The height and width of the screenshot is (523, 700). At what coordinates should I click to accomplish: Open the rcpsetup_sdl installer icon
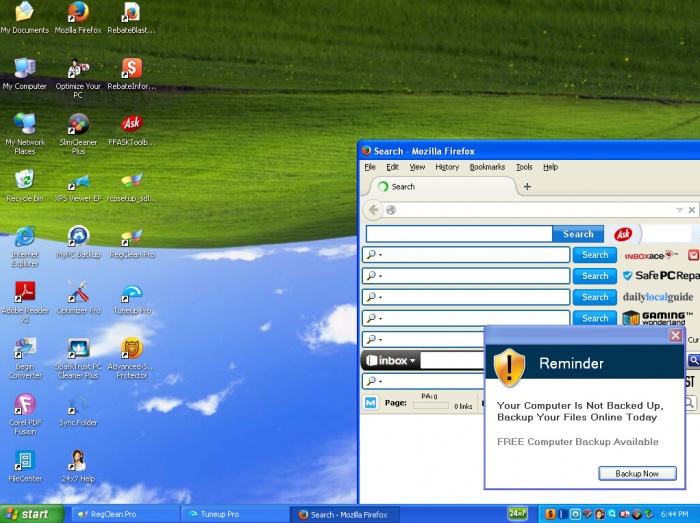(132, 187)
